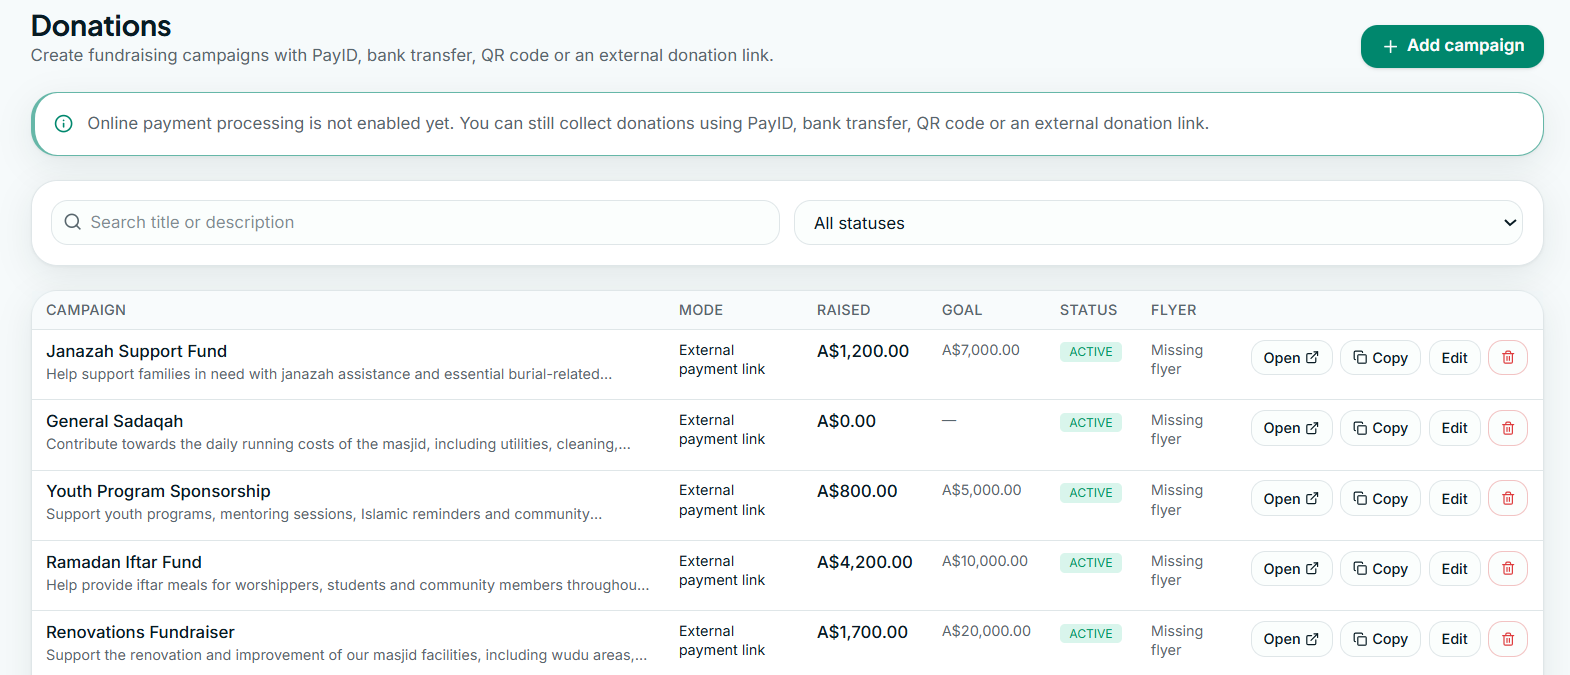The height and width of the screenshot is (675, 1570).
Task: Click the A$1,700.00 raised amount
Action: tap(862, 632)
